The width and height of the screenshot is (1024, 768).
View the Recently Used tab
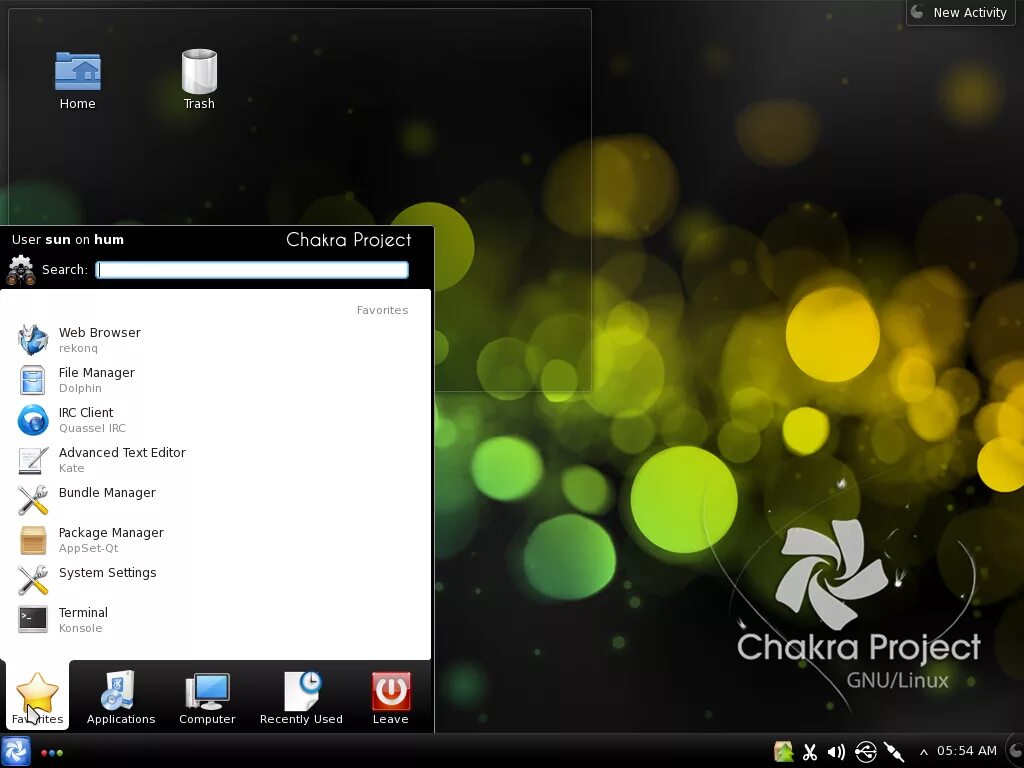coord(301,696)
